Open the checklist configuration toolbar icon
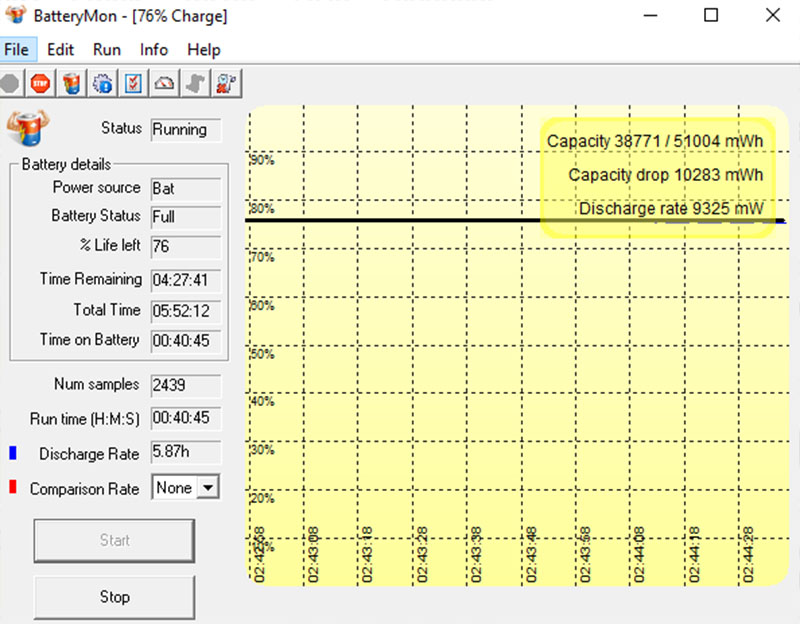Screen dimensions: 800x624 (x=133, y=83)
